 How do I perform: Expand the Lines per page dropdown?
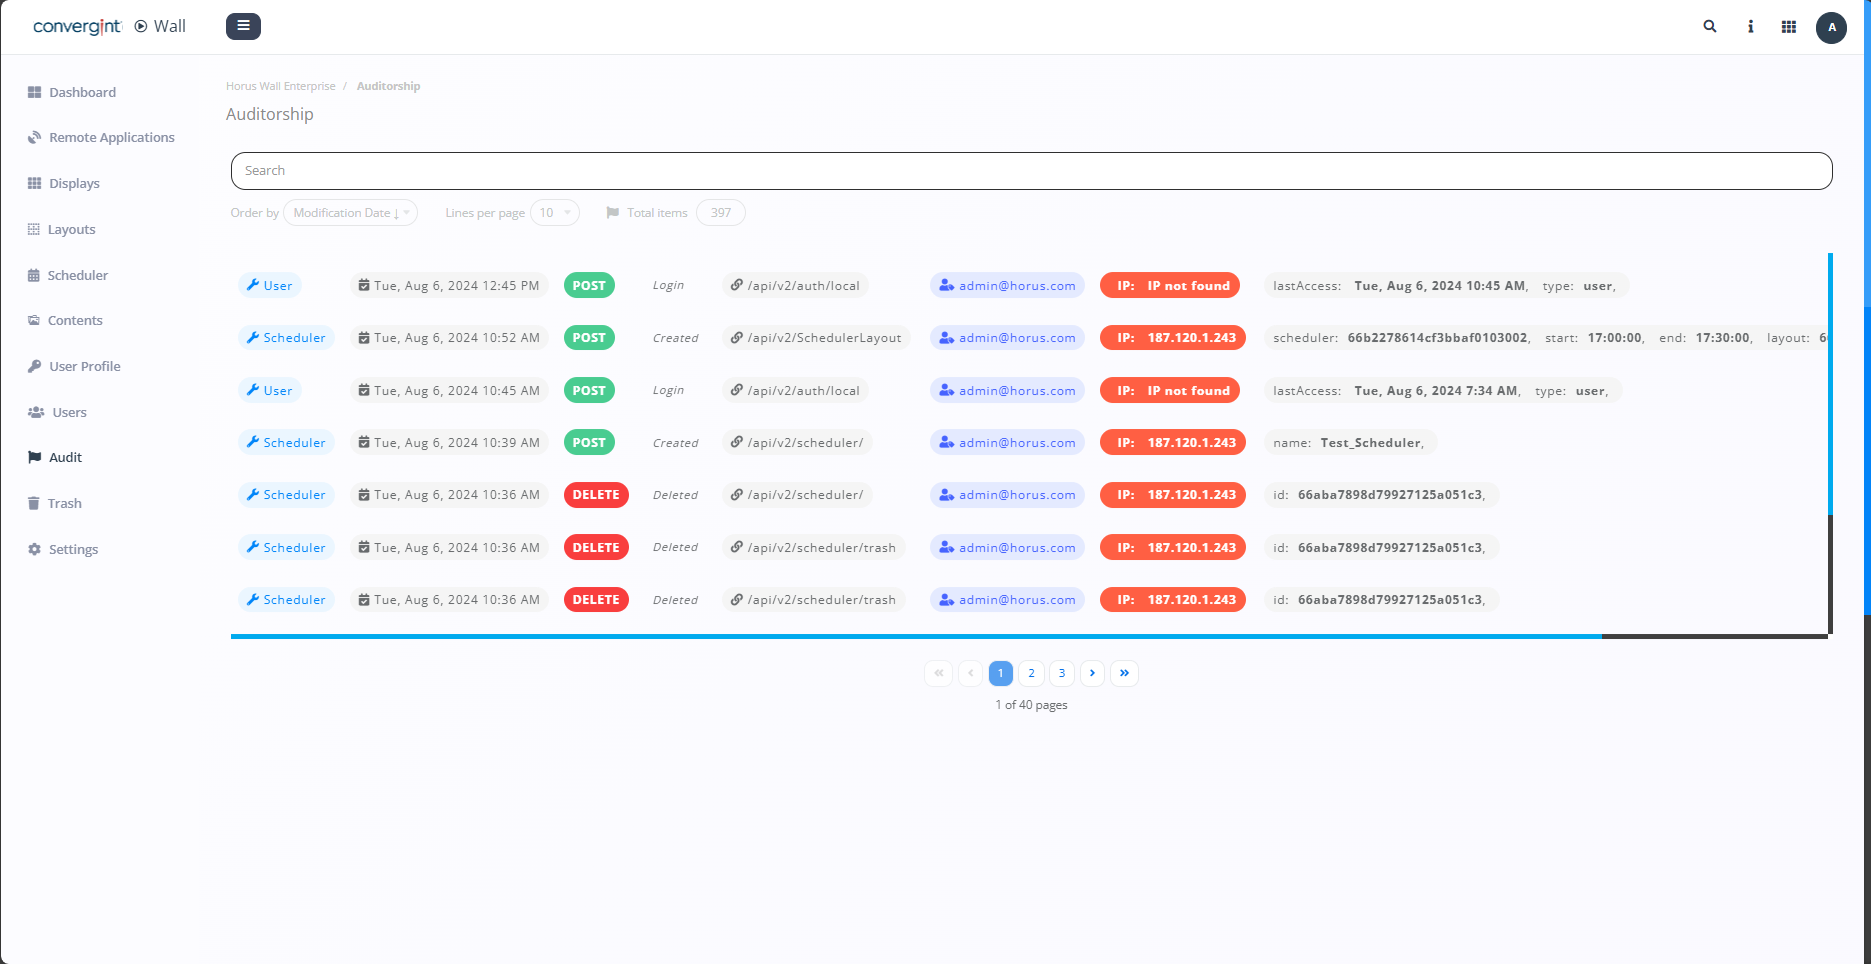coord(554,213)
